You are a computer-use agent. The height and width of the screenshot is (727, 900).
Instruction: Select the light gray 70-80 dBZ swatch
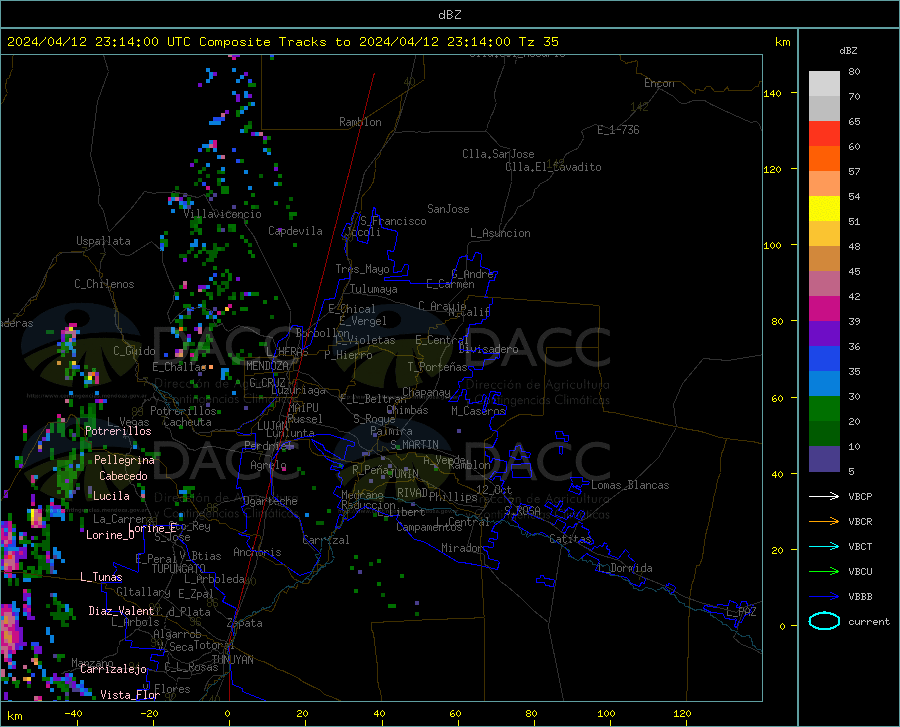coord(824,84)
